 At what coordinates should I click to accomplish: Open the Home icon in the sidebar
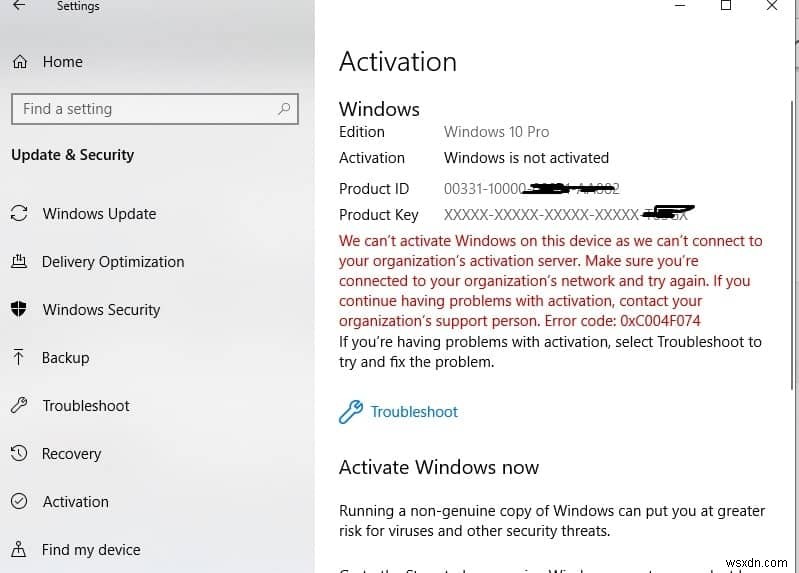tap(20, 62)
